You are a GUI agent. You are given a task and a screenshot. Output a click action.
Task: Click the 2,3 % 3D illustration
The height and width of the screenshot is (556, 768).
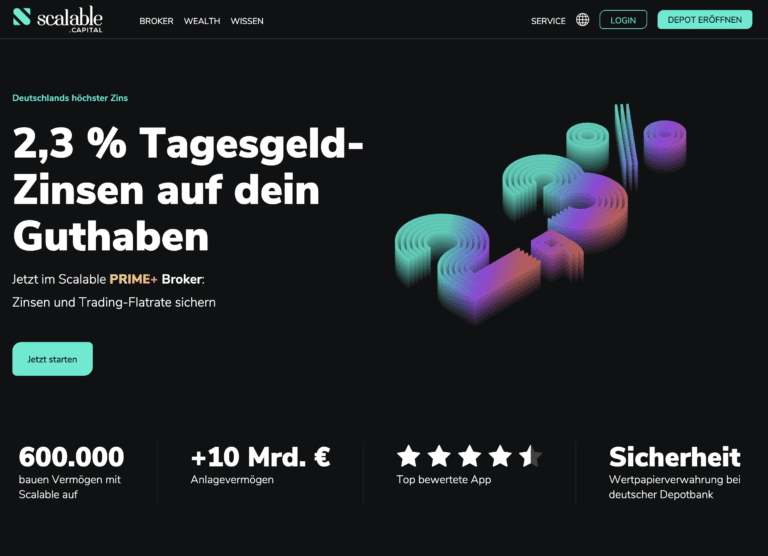[540, 214]
